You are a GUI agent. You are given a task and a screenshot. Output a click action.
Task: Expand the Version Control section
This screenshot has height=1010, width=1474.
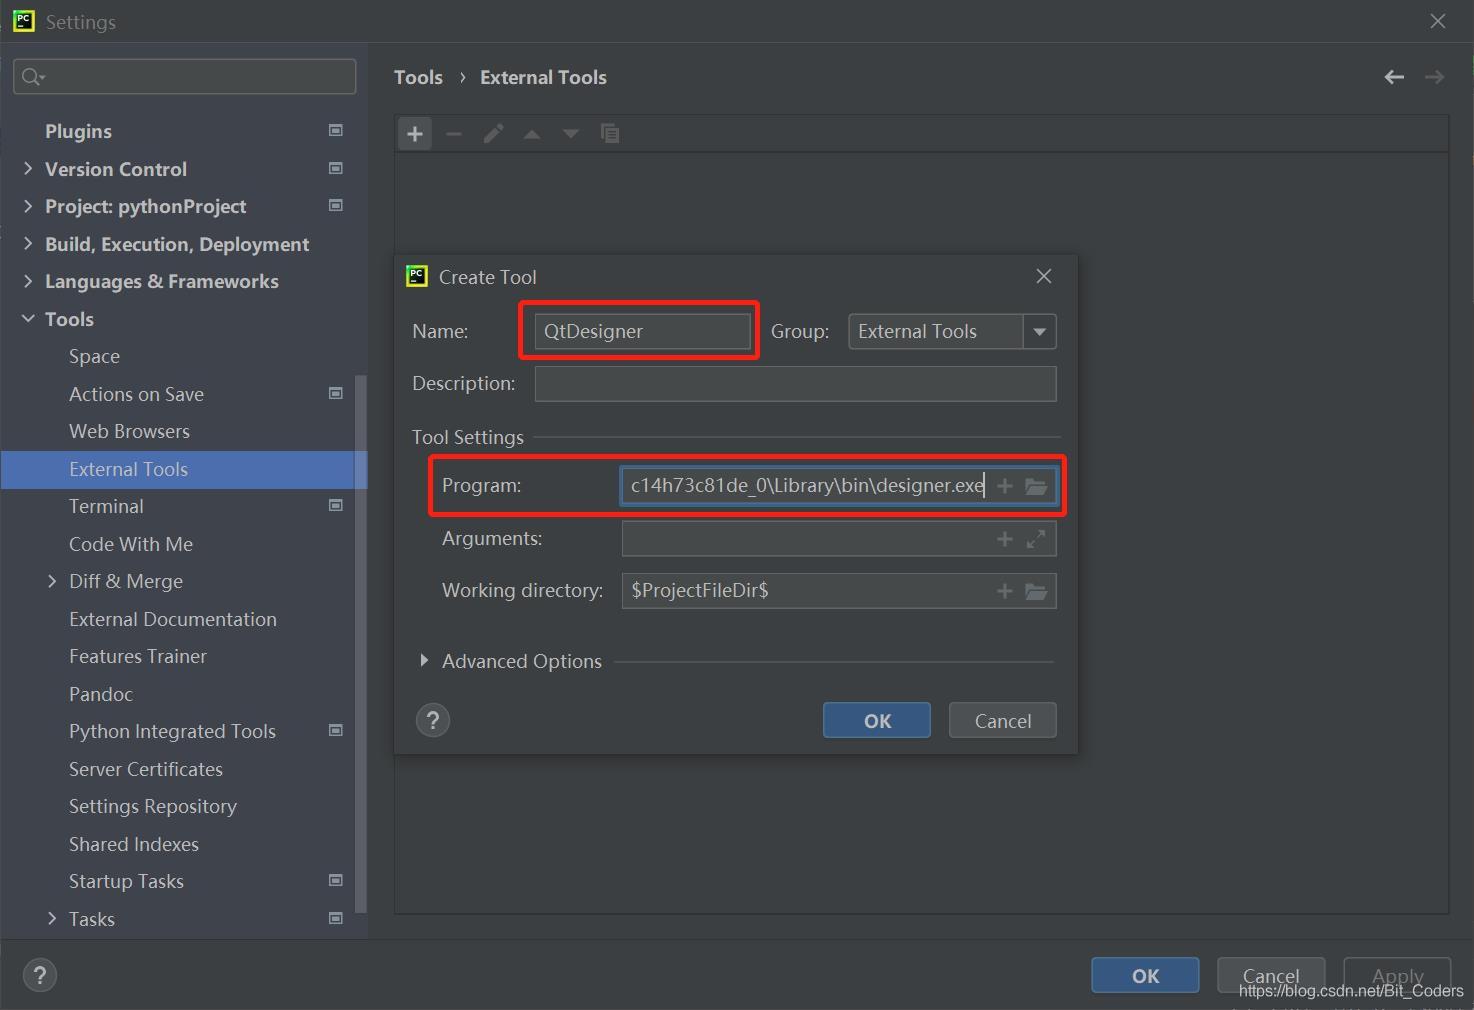28,168
